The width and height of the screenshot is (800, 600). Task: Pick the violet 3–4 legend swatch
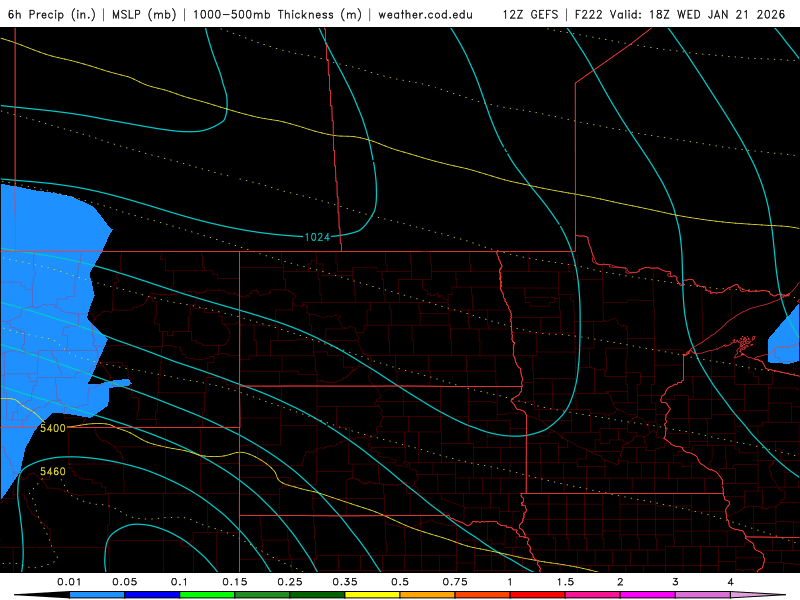click(703, 595)
